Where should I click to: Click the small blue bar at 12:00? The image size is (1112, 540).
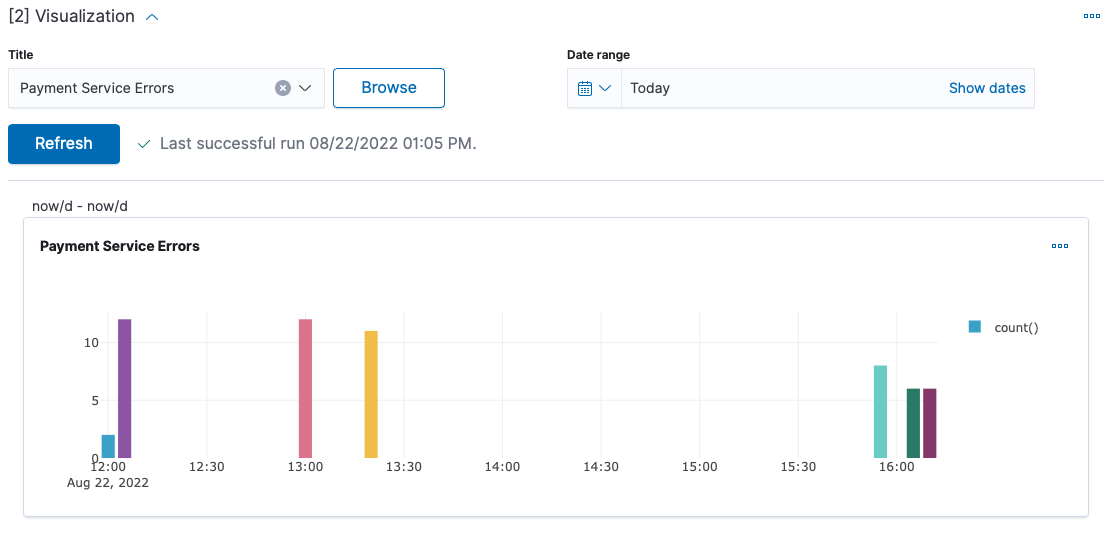[109, 446]
